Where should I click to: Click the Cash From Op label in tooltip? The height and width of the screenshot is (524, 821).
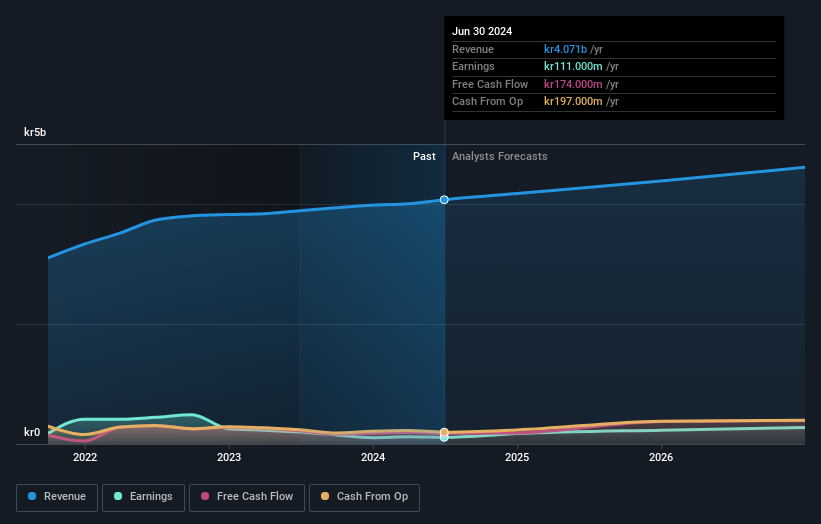pyautogui.click(x=487, y=102)
